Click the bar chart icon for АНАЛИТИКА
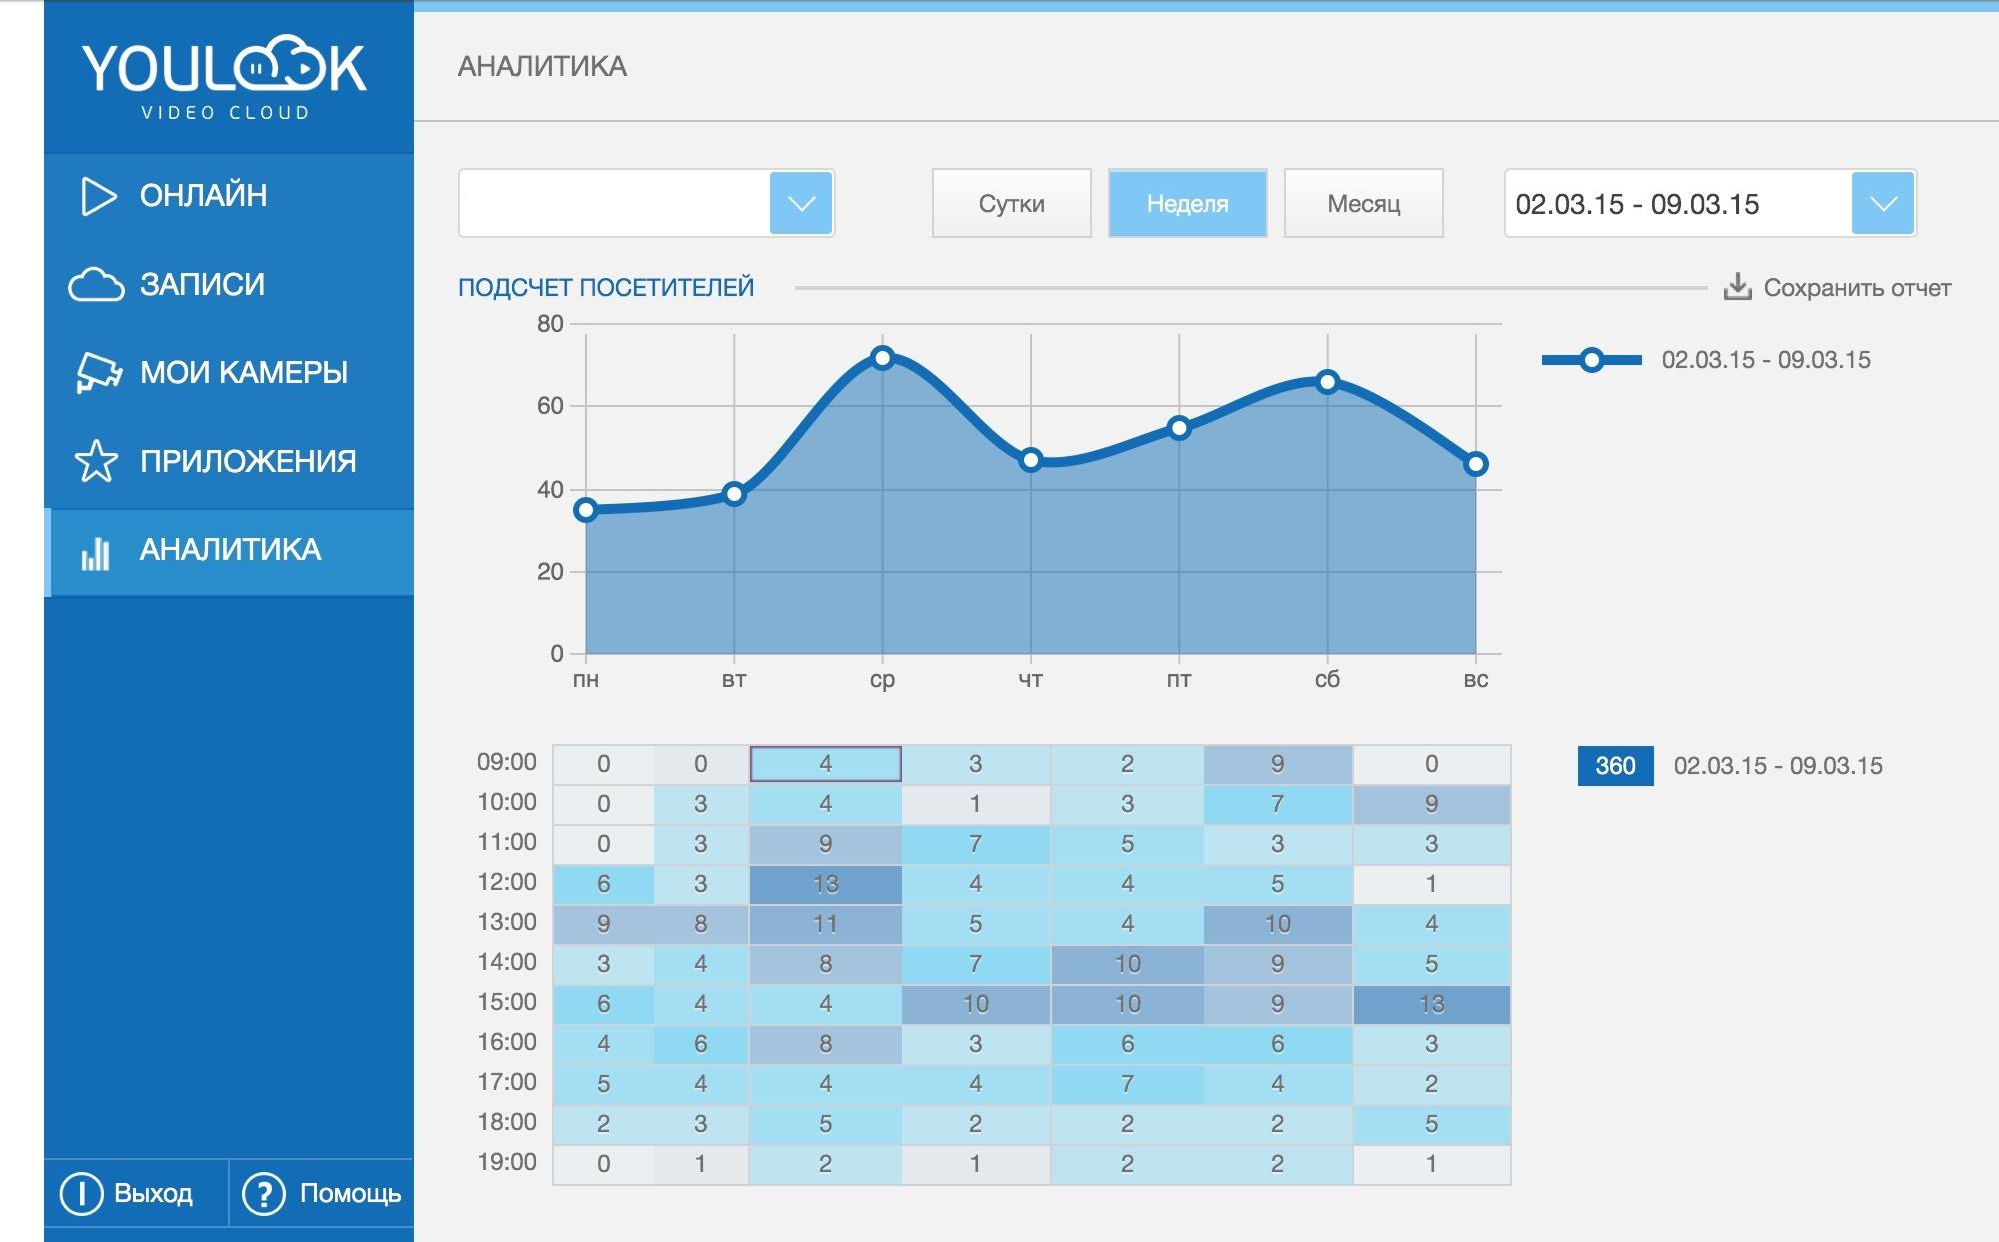Image resolution: width=1999 pixels, height=1242 pixels. 95,552
